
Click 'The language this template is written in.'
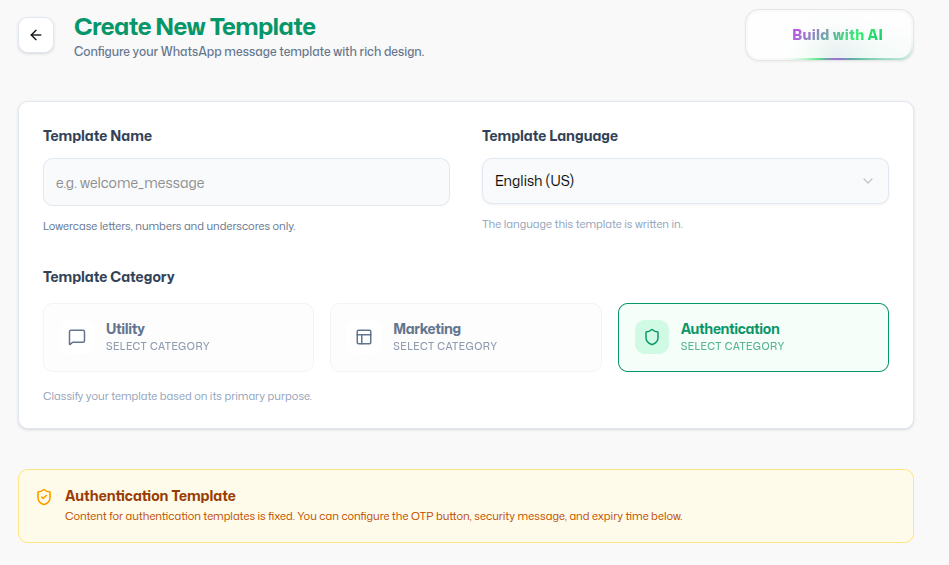582,224
